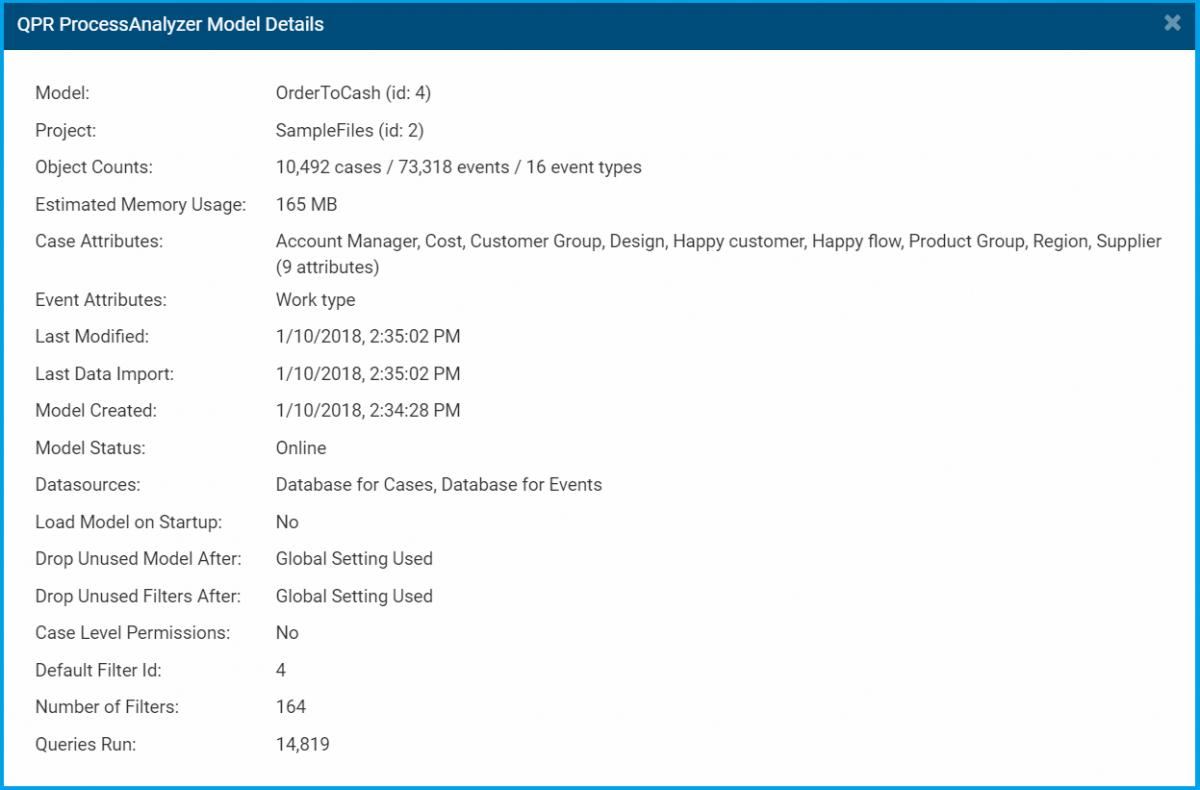The height and width of the screenshot is (790, 1200).
Task: Click the 'Event Attributes:' label
Action: pyautogui.click(x=101, y=299)
